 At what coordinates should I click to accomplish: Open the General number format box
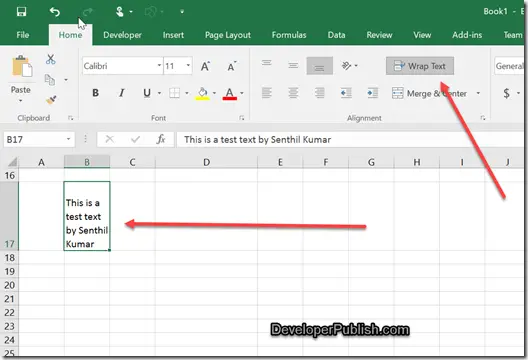tap(509, 66)
